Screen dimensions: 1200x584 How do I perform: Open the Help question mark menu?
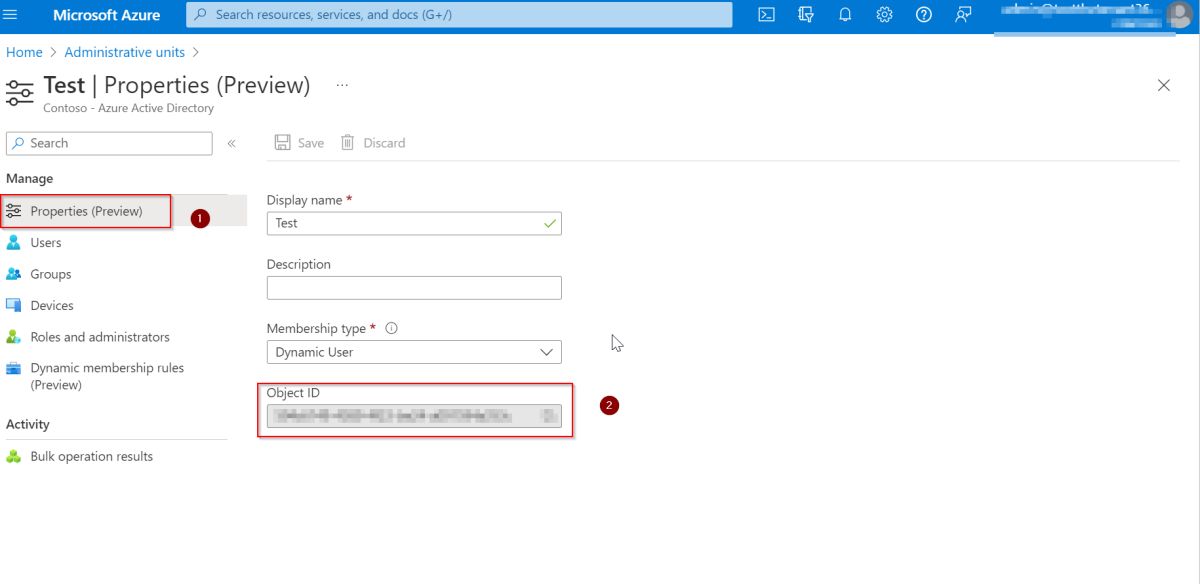924,15
